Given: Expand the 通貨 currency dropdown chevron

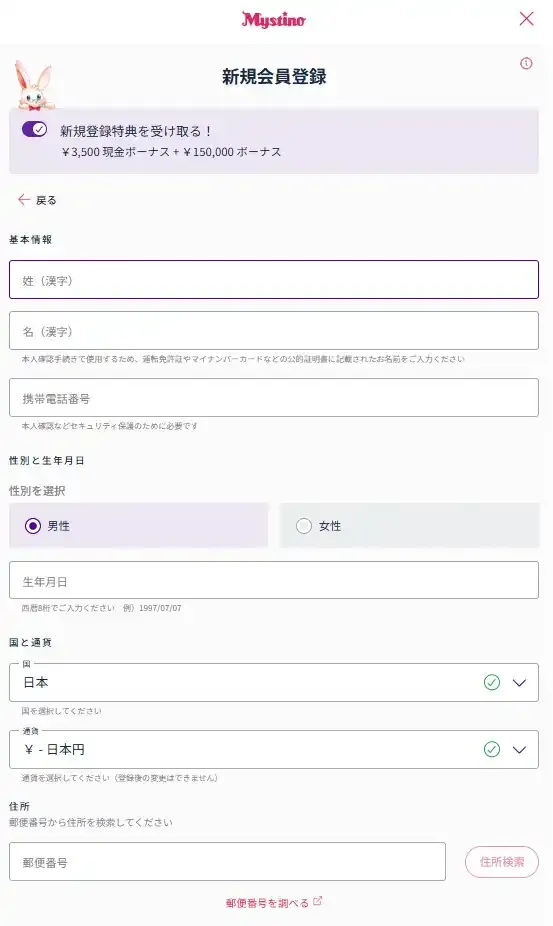Looking at the screenshot, I should (519, 750).
